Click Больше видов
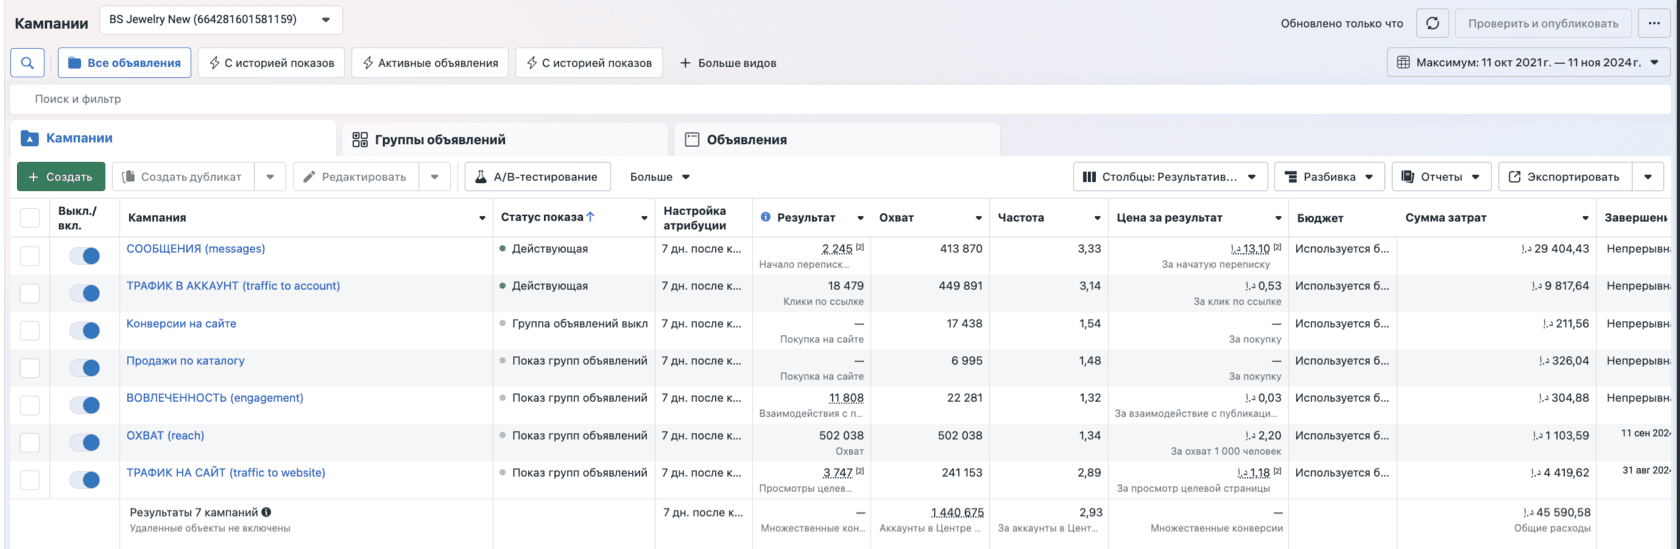The width and height of the screenshot is (1680, 549). [728, 63]
